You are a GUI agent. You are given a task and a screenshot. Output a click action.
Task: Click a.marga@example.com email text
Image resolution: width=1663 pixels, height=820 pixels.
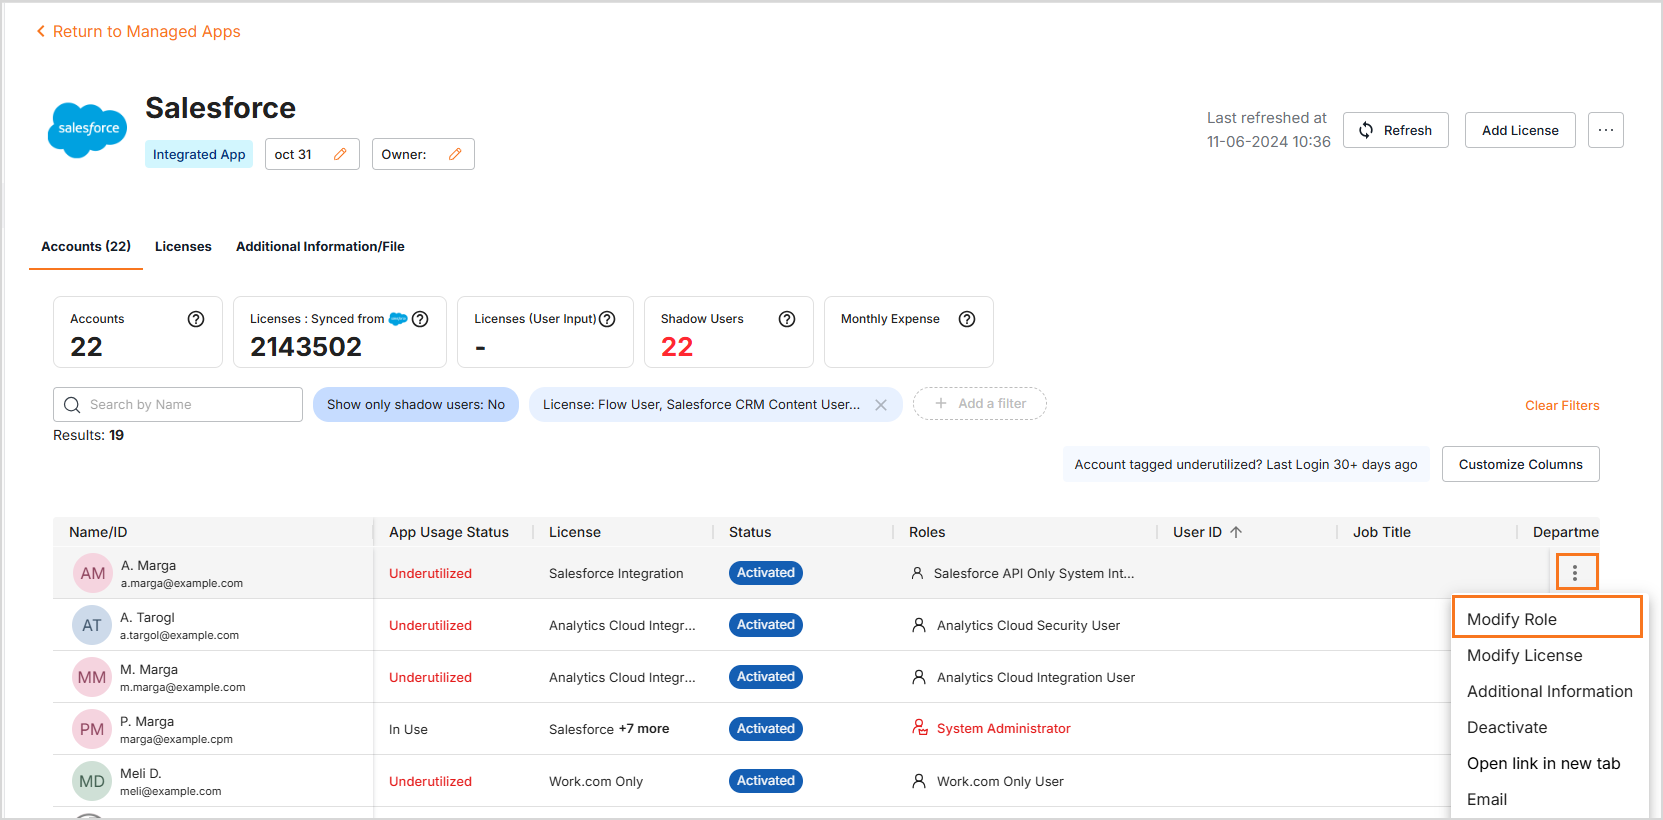coord(182,583)
